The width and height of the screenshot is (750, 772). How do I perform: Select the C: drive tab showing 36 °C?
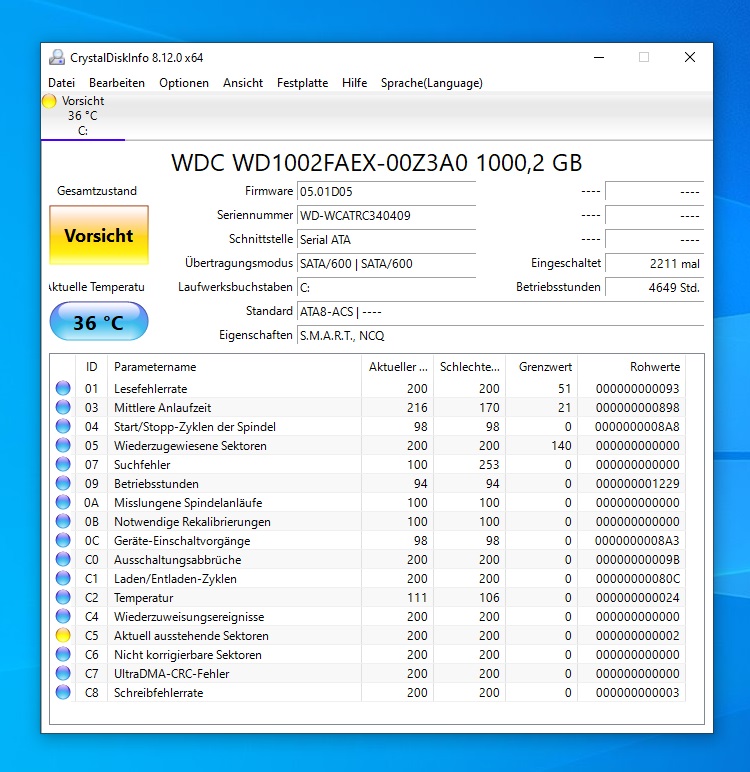pyautogui.click(x=83, y=116)
